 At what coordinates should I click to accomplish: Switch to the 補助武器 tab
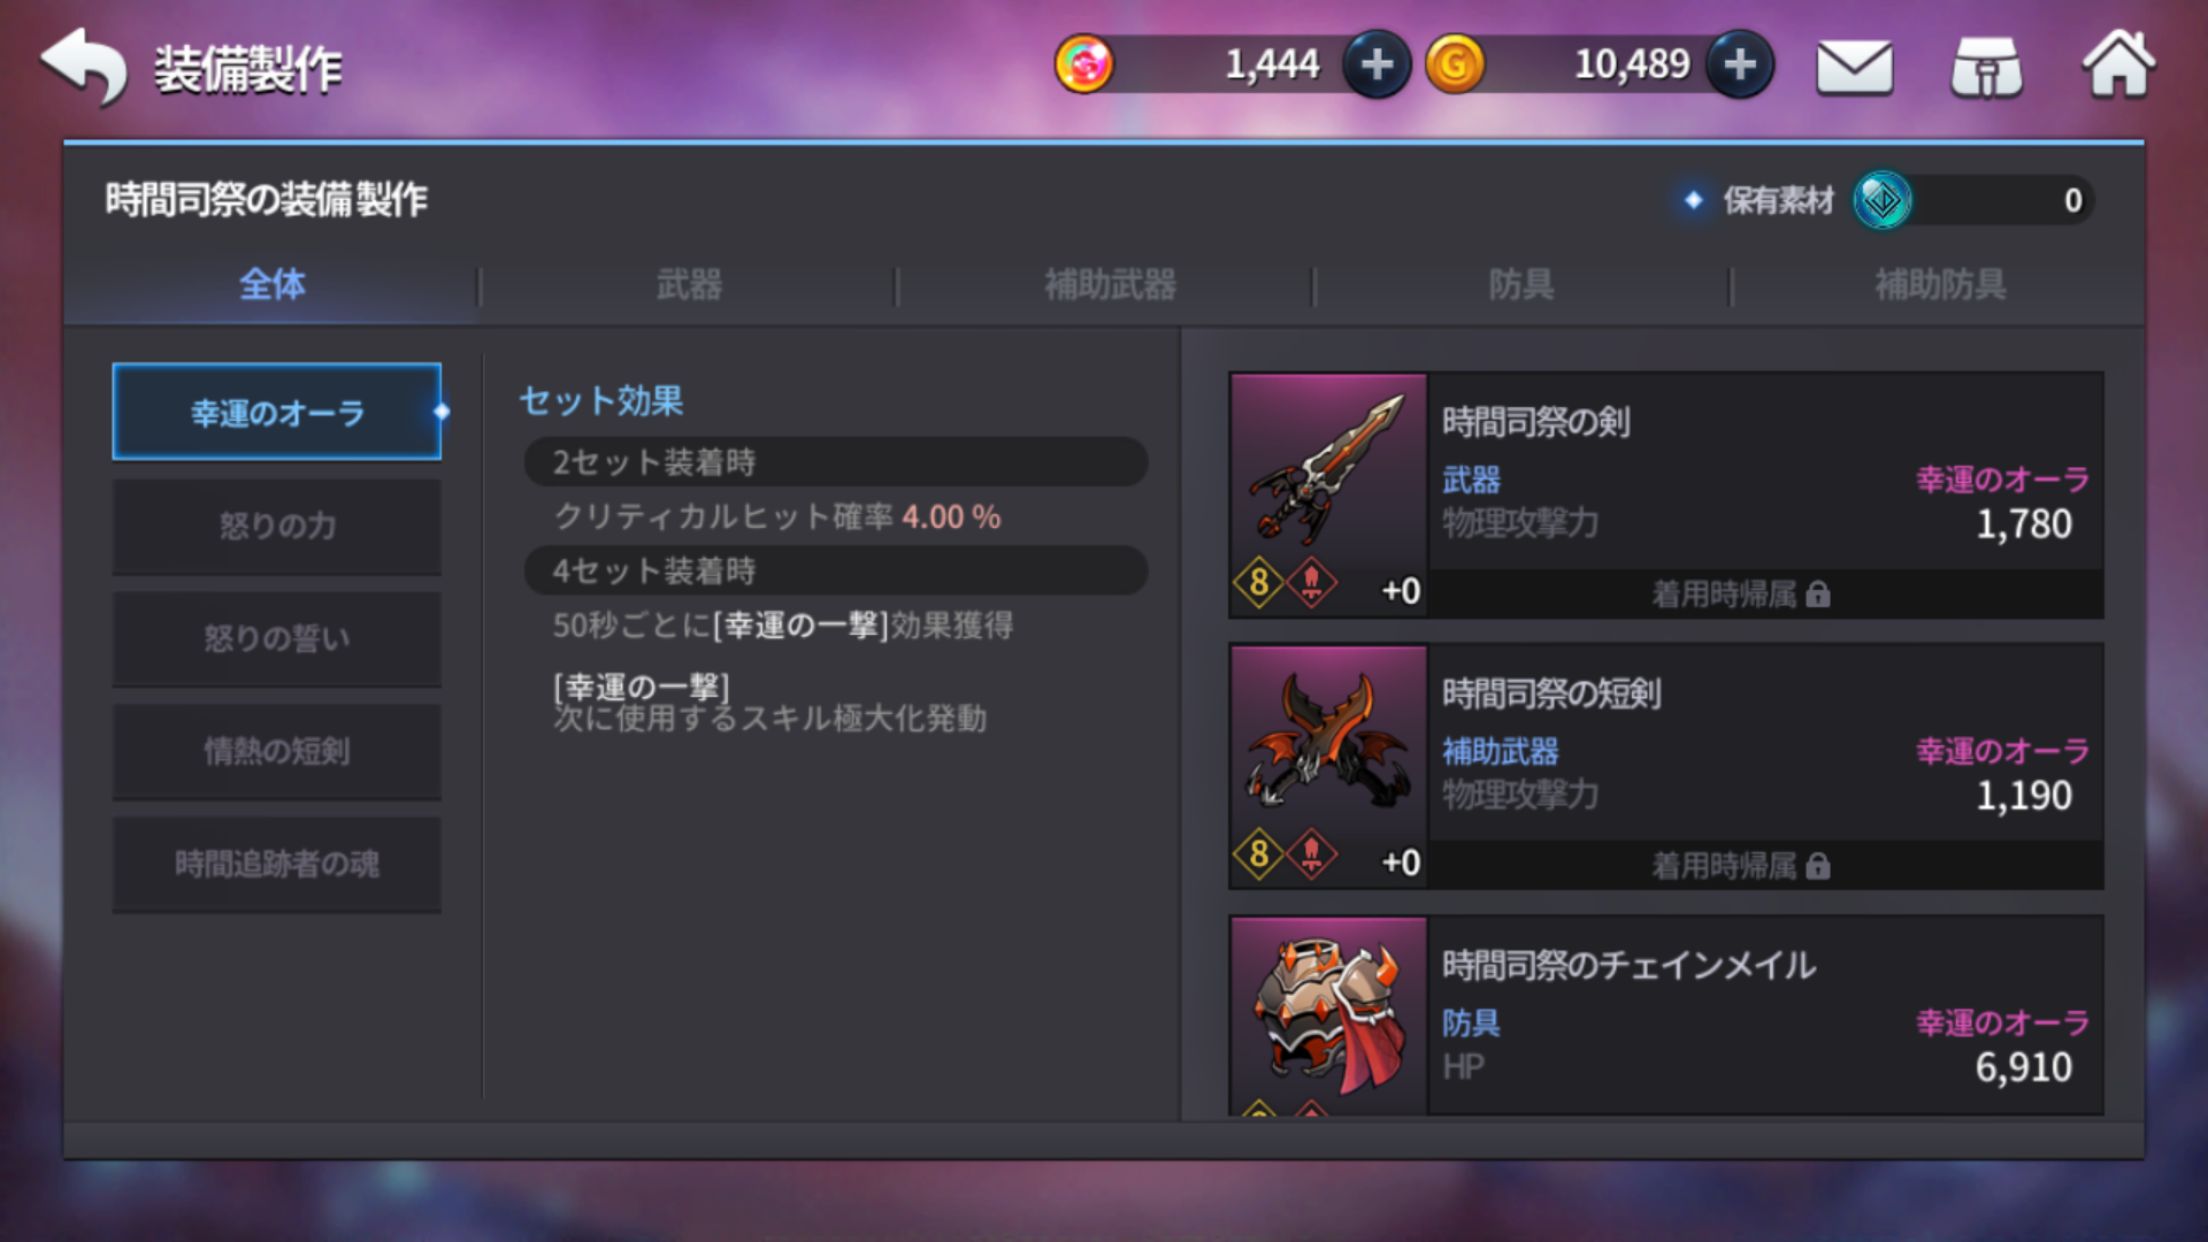point(1110,285)
